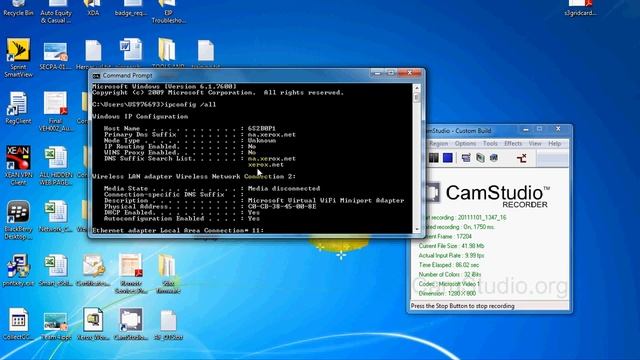Image resolution: width=640 pixels, height=360 pixels.
Task: Select the Xerox We... file icon
Action: point(93,324)
